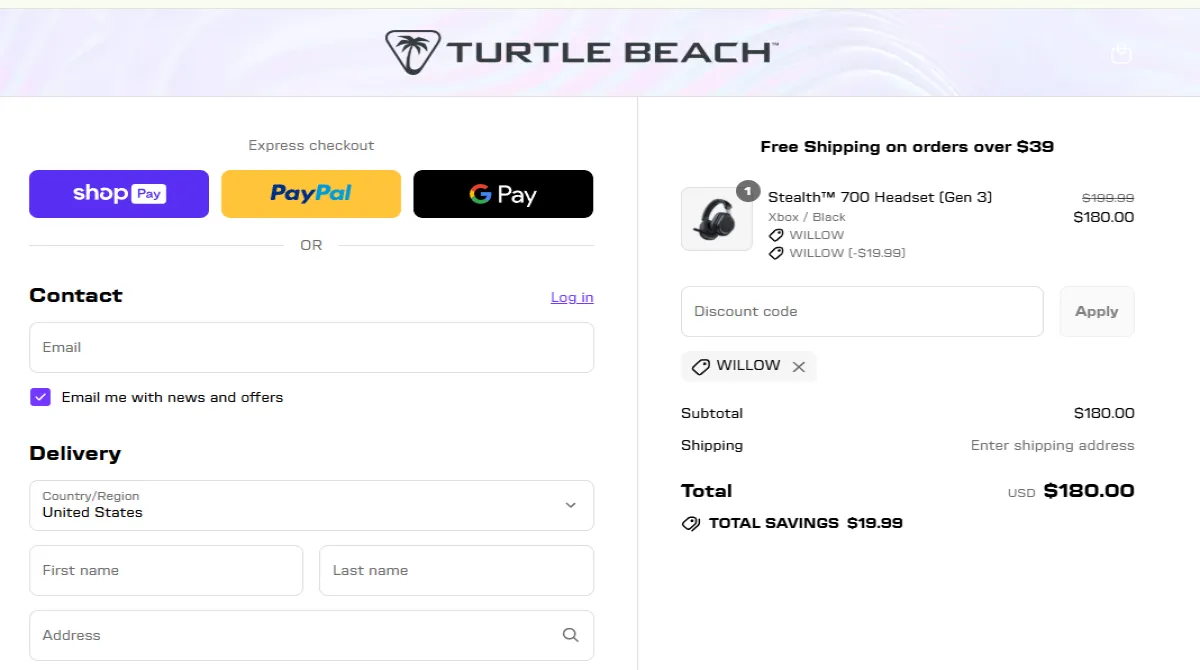
Task: Click the item quantity badge on headset
Action: point(748,191)
